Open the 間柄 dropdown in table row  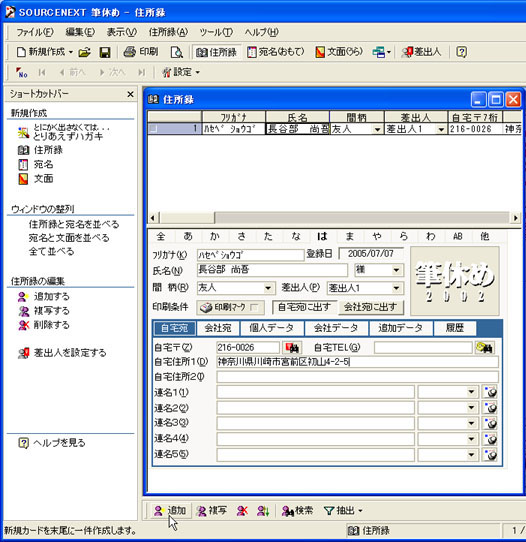(x=377, y=130)
